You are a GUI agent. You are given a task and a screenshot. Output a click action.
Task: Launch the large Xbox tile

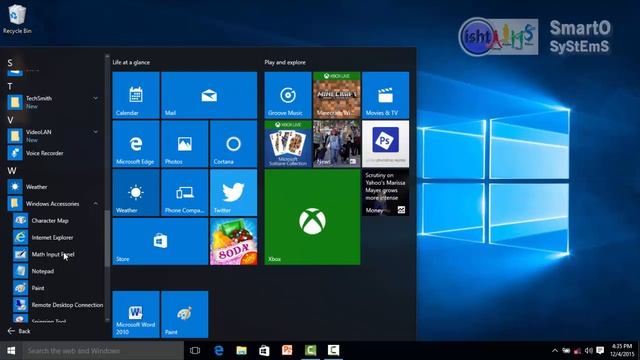click(x=312, y=217)
